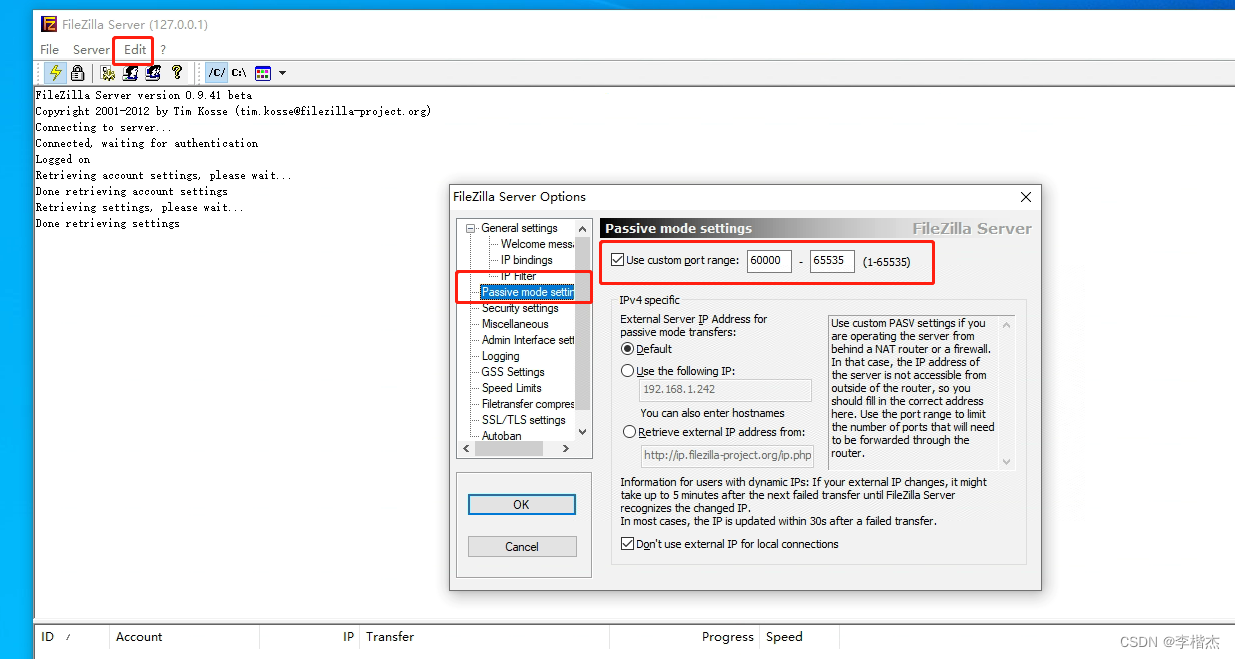This screenshot has height=659, width=1235.
Task: Open the Groups editor toolbar icon
Action: [153, 73]
